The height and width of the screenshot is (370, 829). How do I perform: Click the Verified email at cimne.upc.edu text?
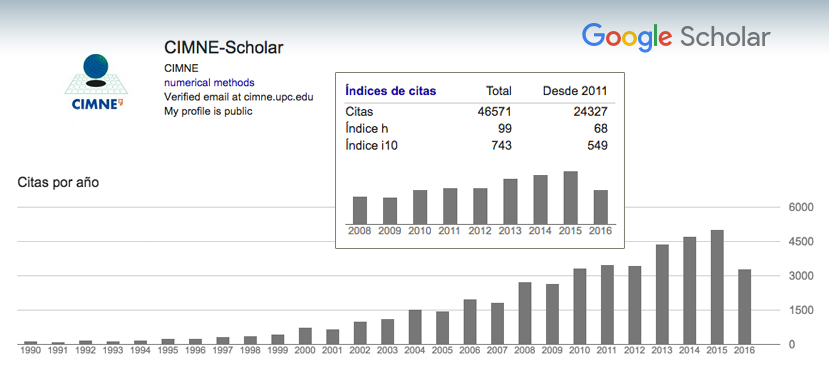(239, 97)
